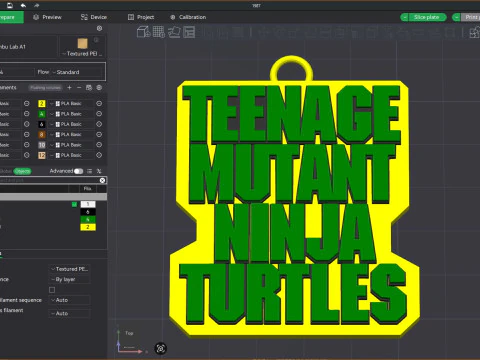Open filament sequence Auto dropdown
Image resolution: width=480 pixels, height=360 pixels.
(x=69, y=300)
